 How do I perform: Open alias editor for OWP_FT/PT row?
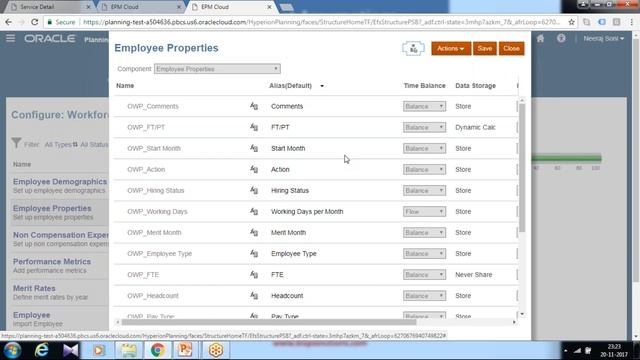[x=254, y=127]
